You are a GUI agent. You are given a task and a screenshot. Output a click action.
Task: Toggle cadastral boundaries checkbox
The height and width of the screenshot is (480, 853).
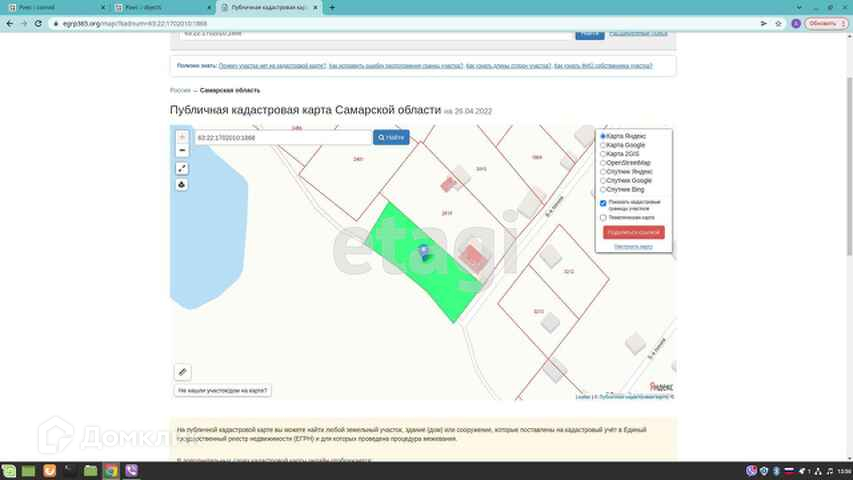click(603, 204)
